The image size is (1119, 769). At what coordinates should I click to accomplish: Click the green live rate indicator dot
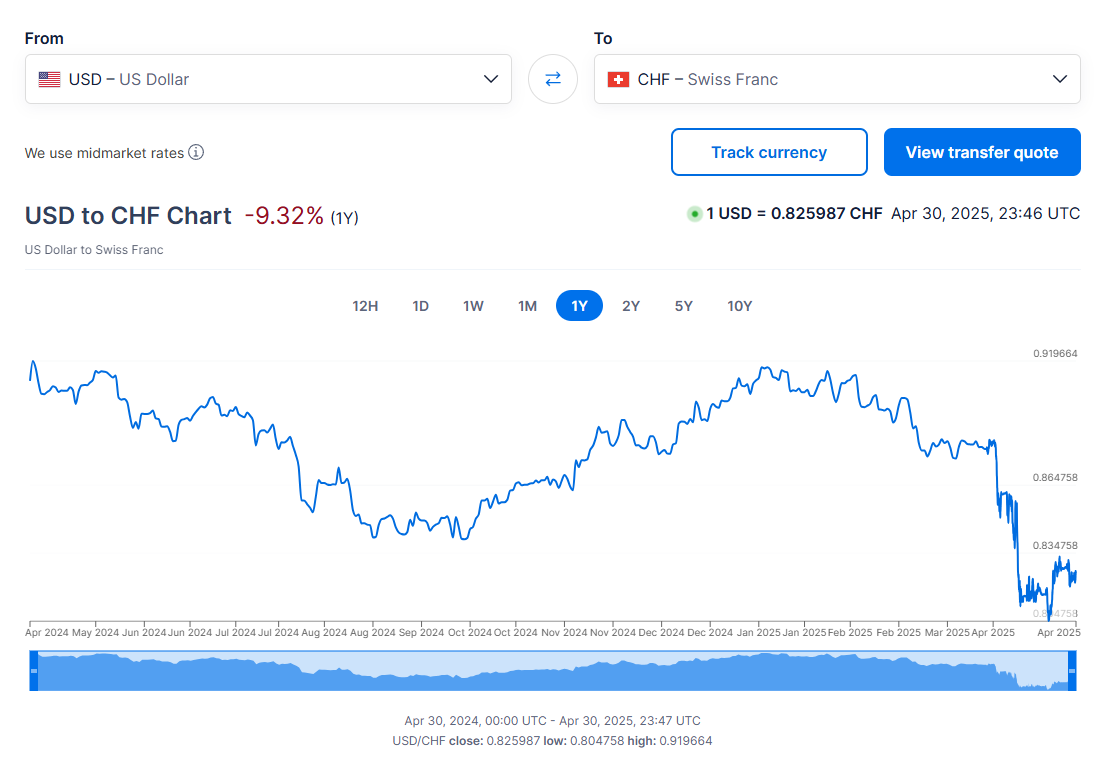pos(694,214)
